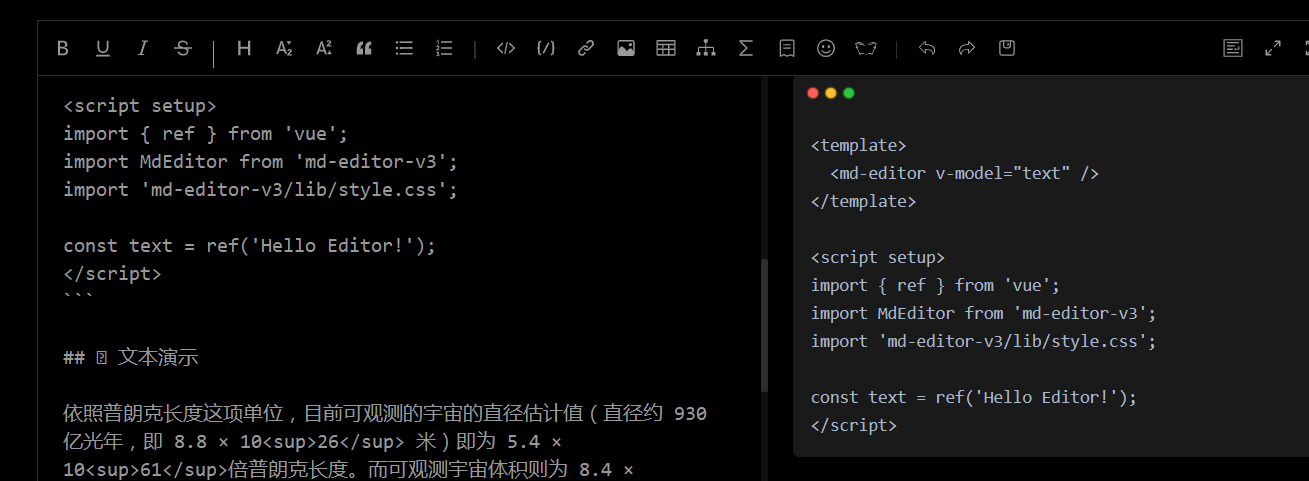
Task: Toggle fullscreen with expand arrows icon
Action: (x=1273, y=48)
